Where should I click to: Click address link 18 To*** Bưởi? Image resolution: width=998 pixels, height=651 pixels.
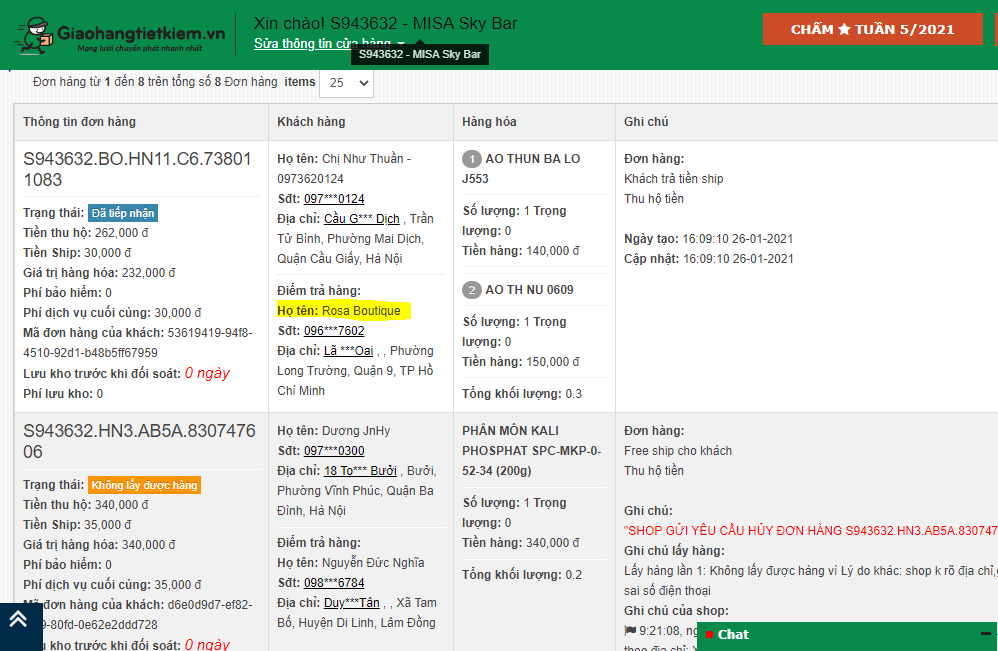360,471
